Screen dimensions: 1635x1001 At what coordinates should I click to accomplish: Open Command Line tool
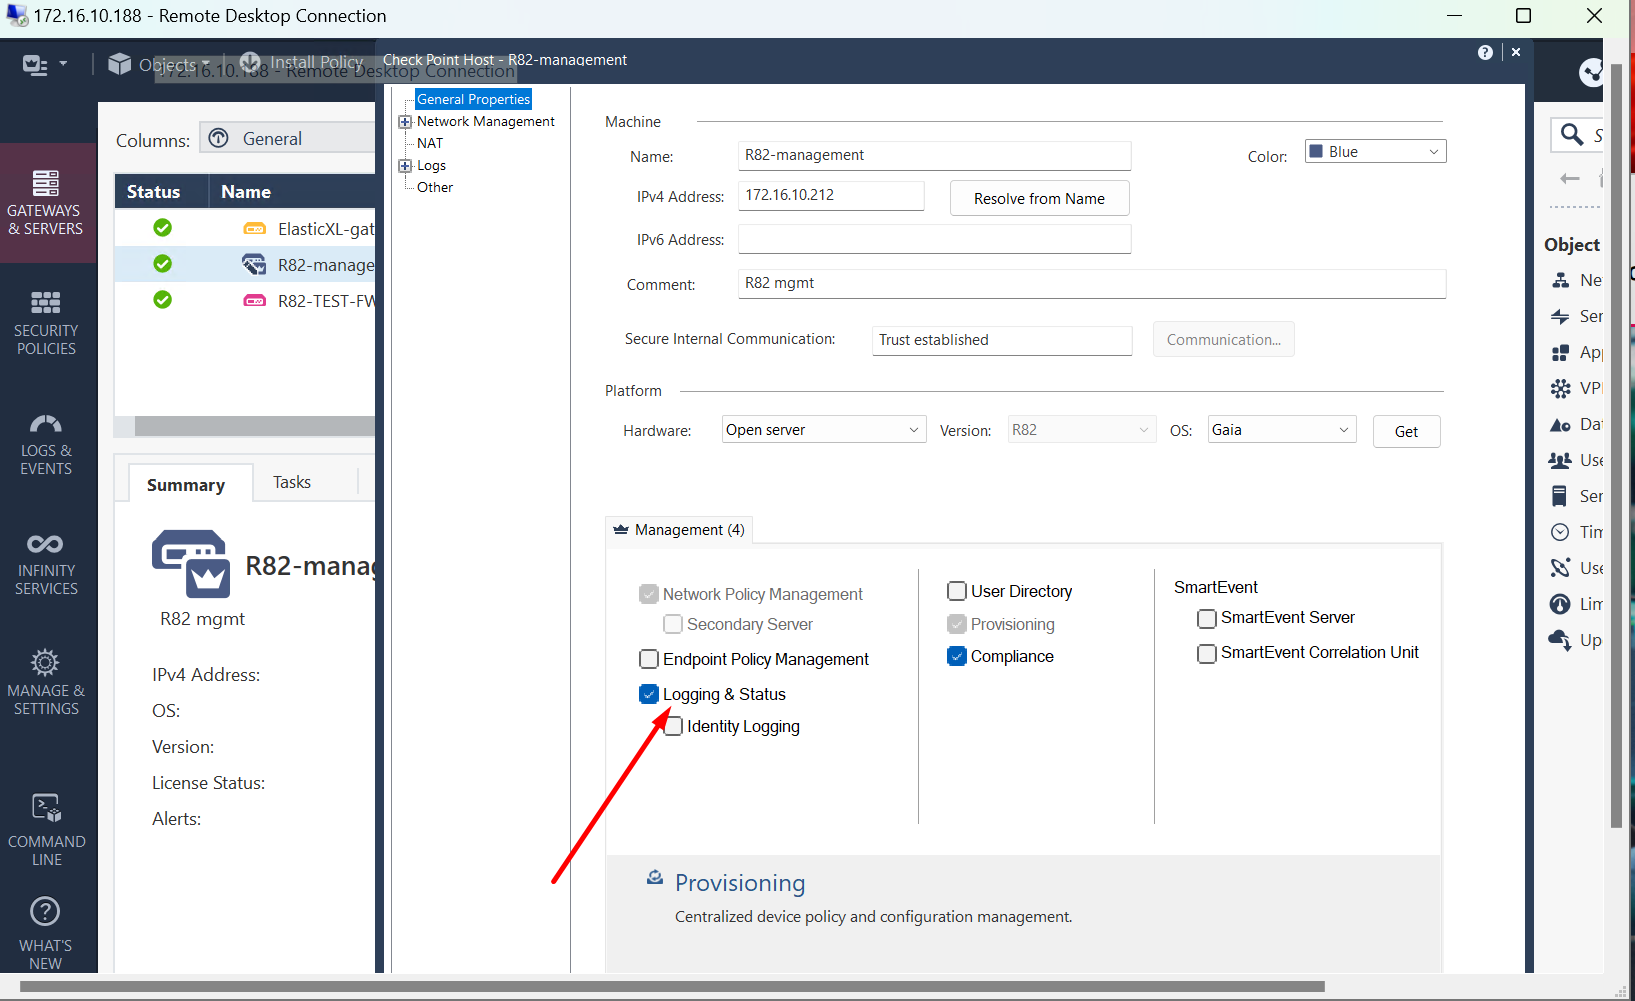pyautogui.click(x=46, y=829)
